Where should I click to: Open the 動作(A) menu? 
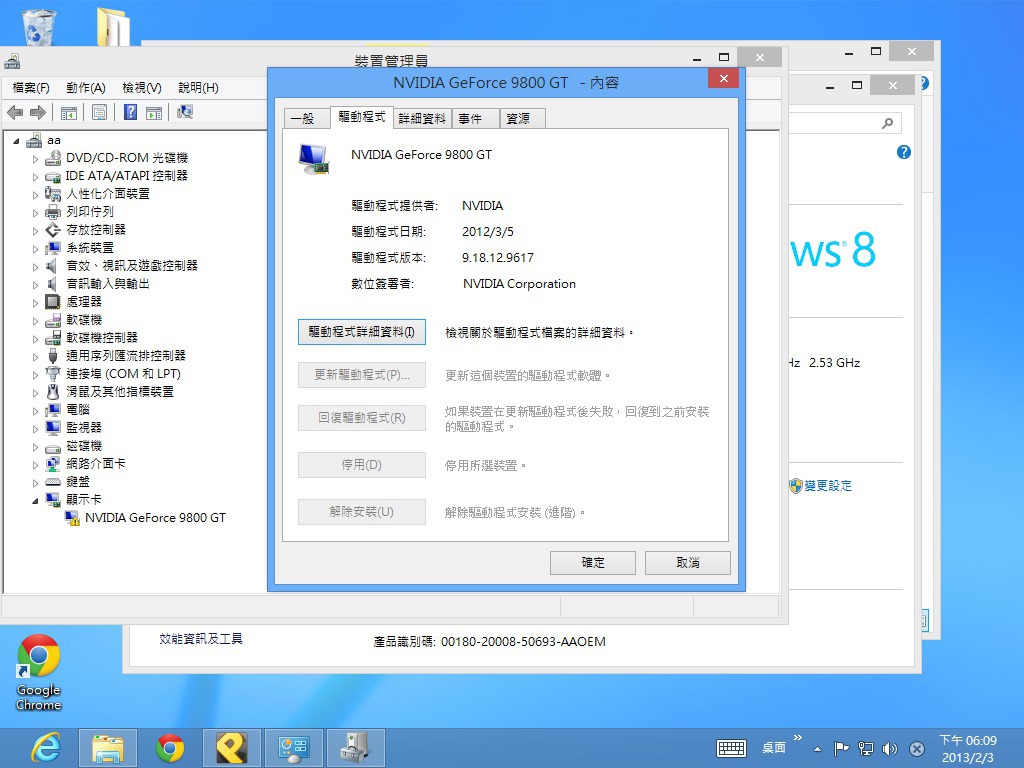(x=86, y=88)
